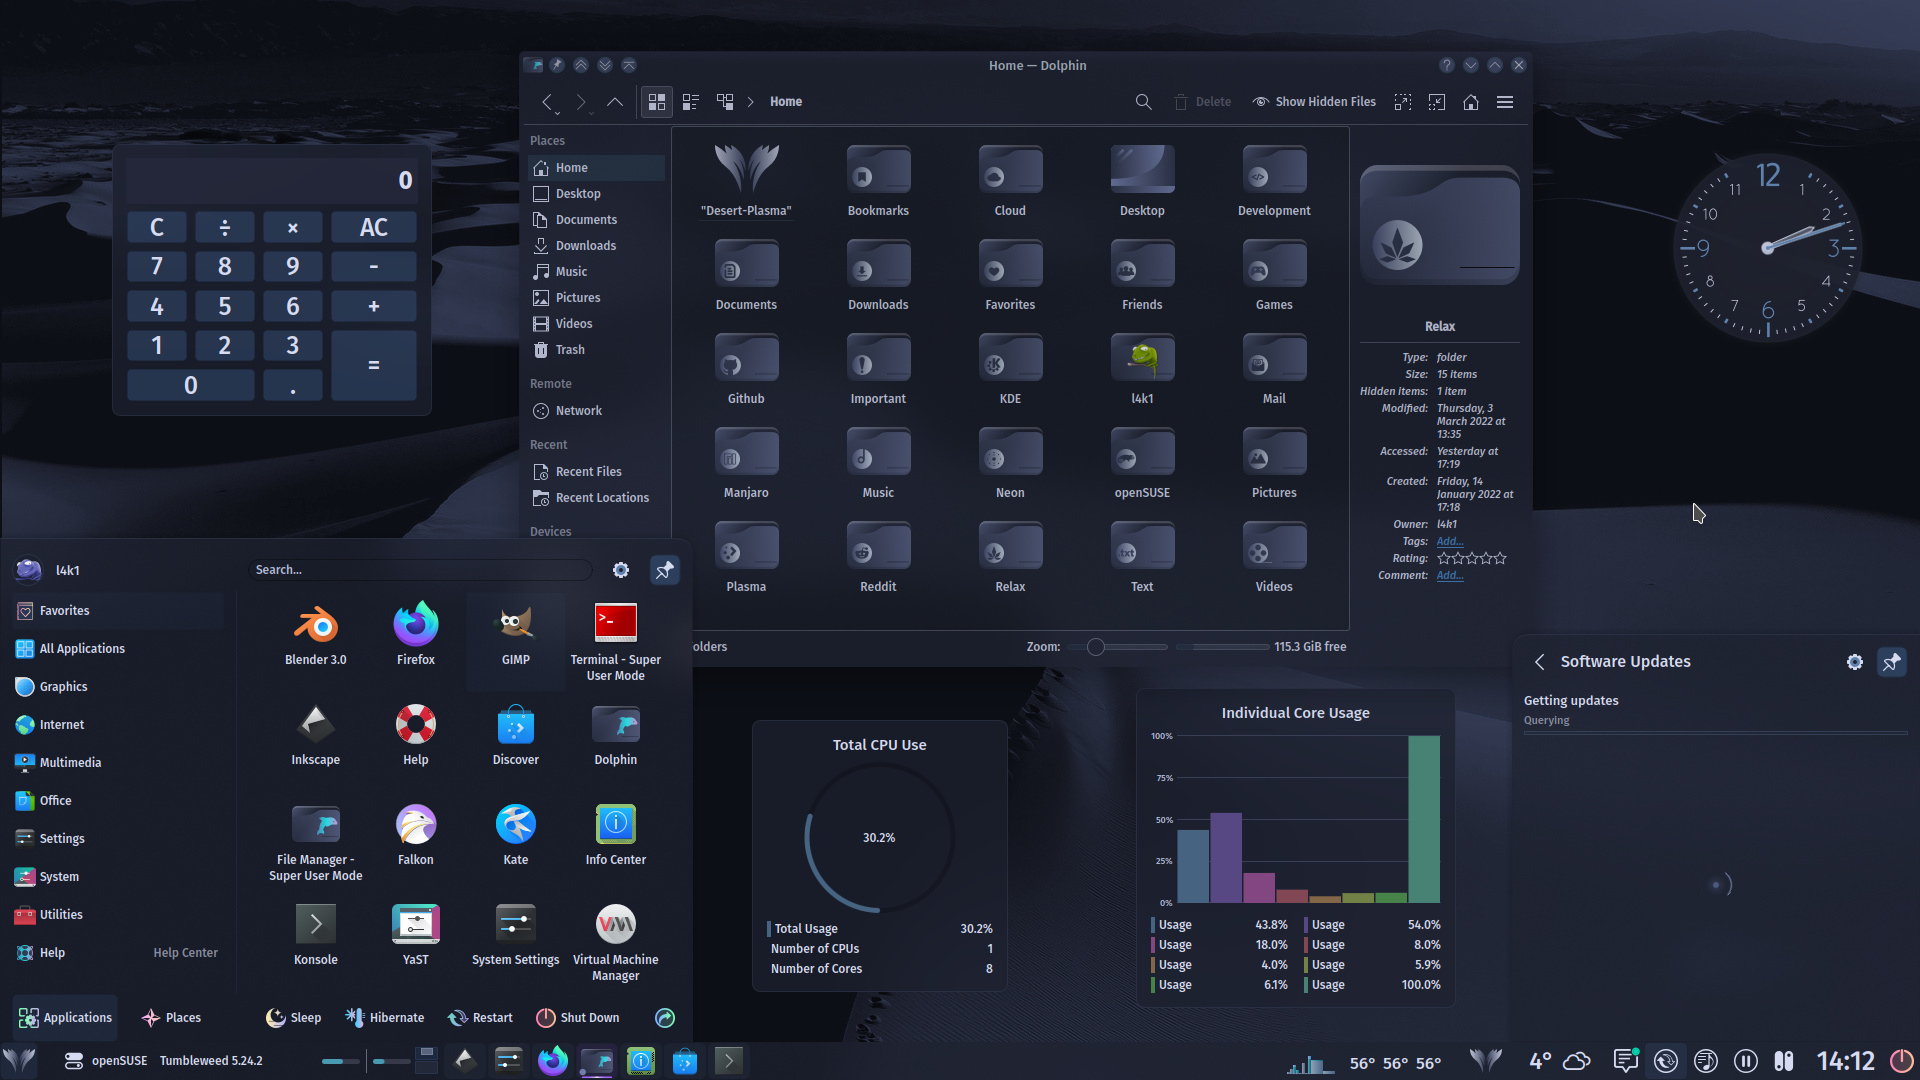Viewport: 1920px width, 1080px height.
Task: Launch YaST from favorites
Action: (415, 935)
